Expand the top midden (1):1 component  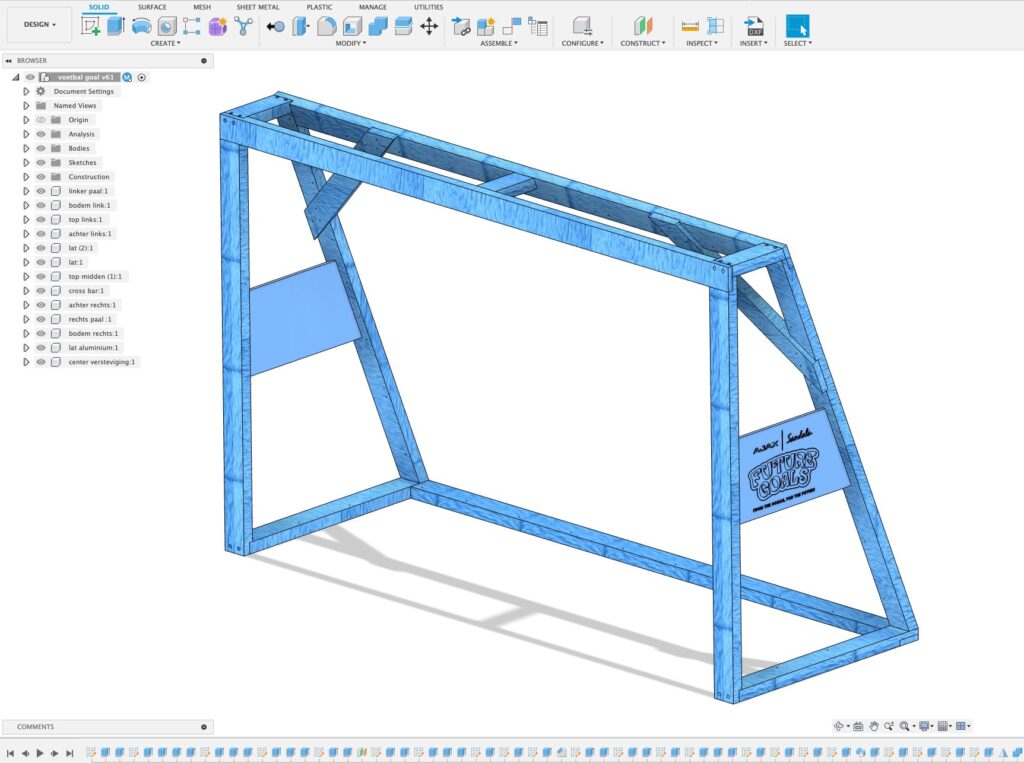pos(26,276)
